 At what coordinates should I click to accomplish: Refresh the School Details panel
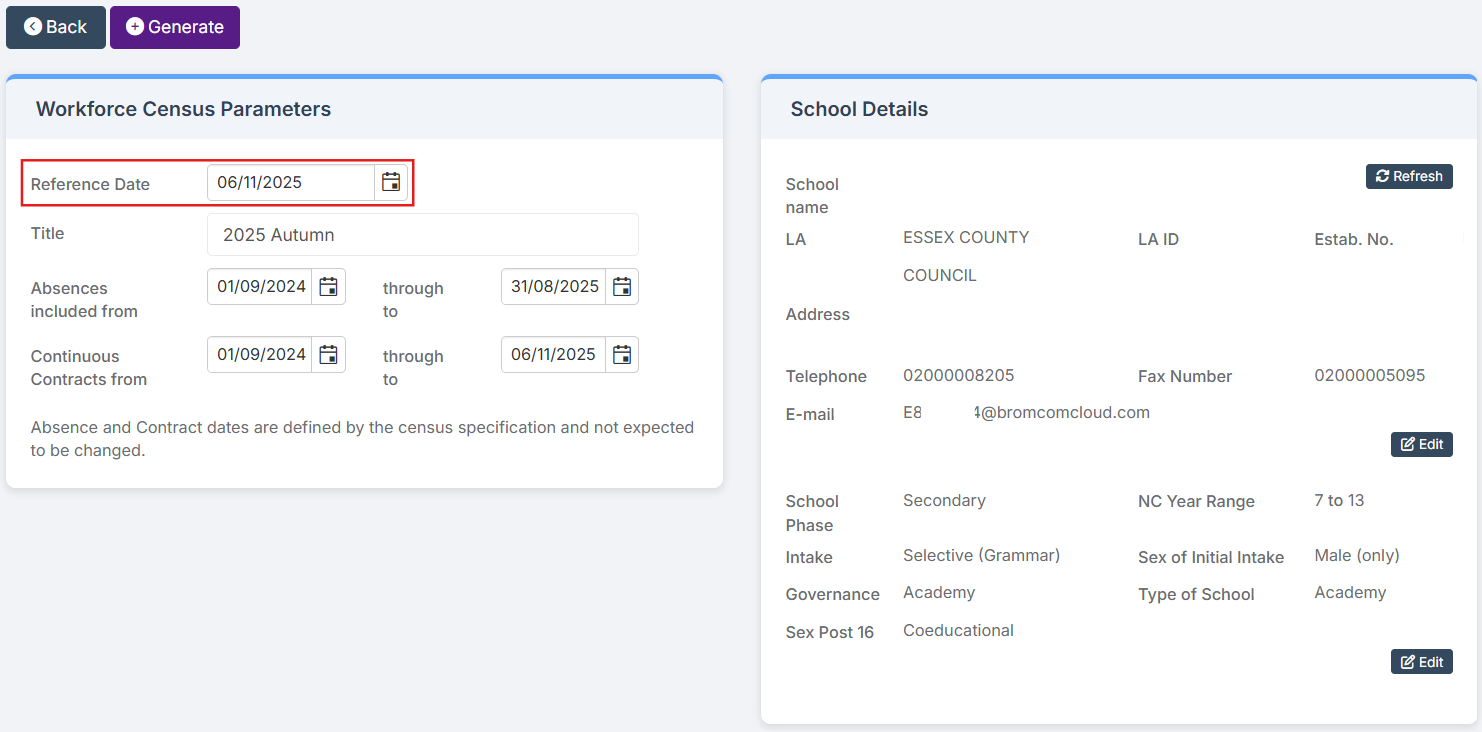click(x=1408, y=176)
